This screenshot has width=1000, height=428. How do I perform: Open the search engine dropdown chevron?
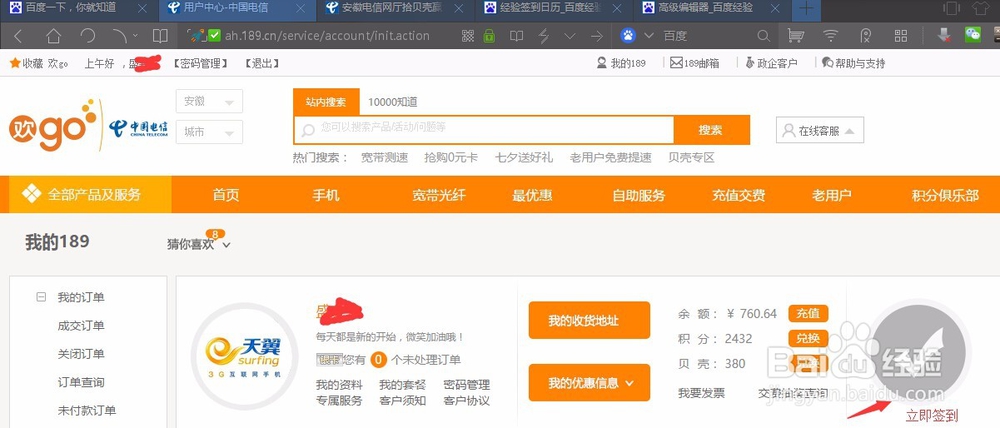(x=649, y=36)
